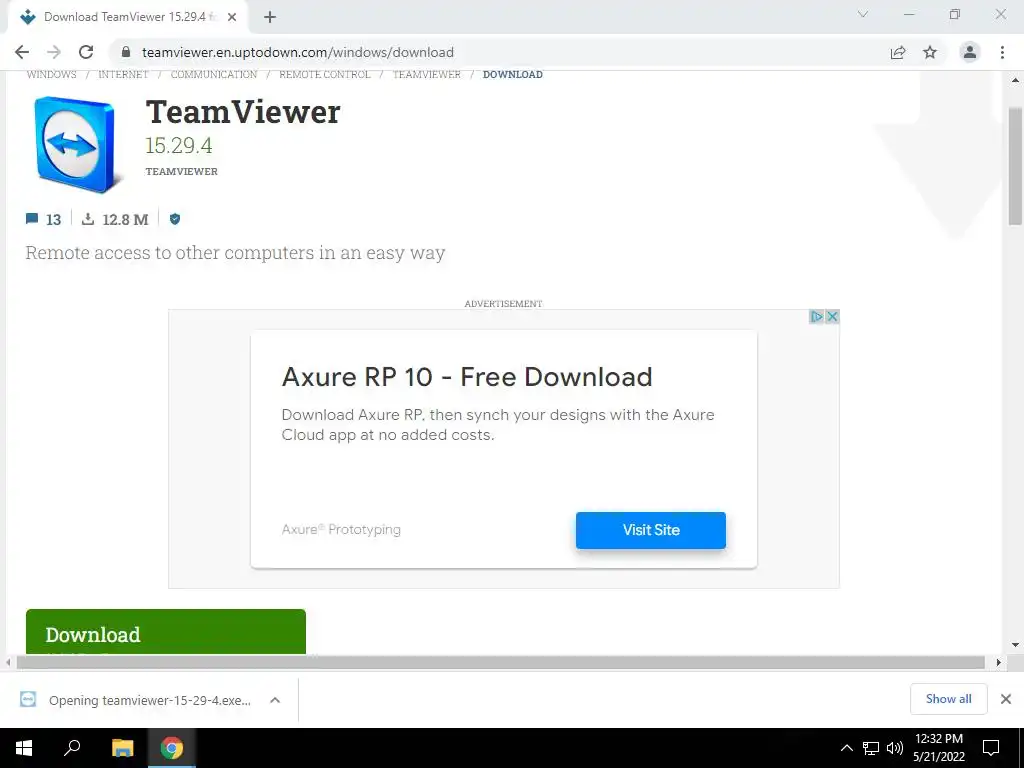Click the address bar URL
This screenshot has height=768, width=1024.
(298, 52)
